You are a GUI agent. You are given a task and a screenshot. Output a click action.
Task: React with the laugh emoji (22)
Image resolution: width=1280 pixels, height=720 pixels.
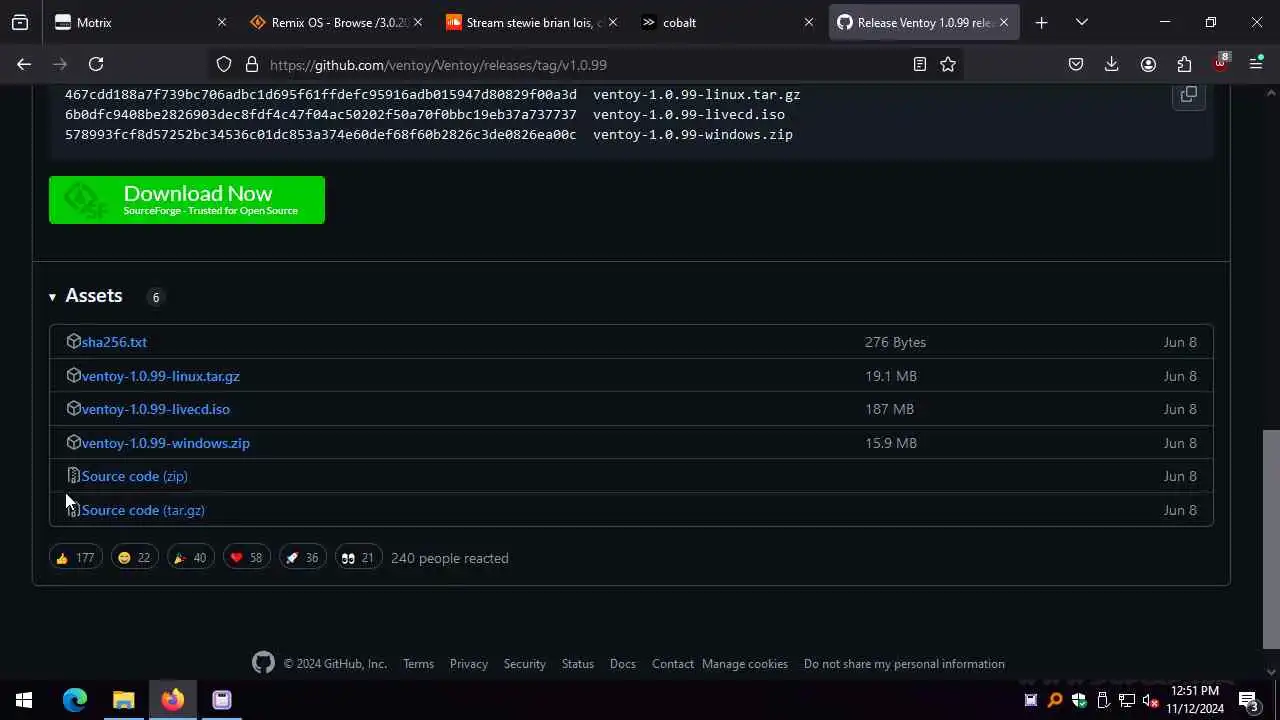pyautogui.click(x=133, y=558)
